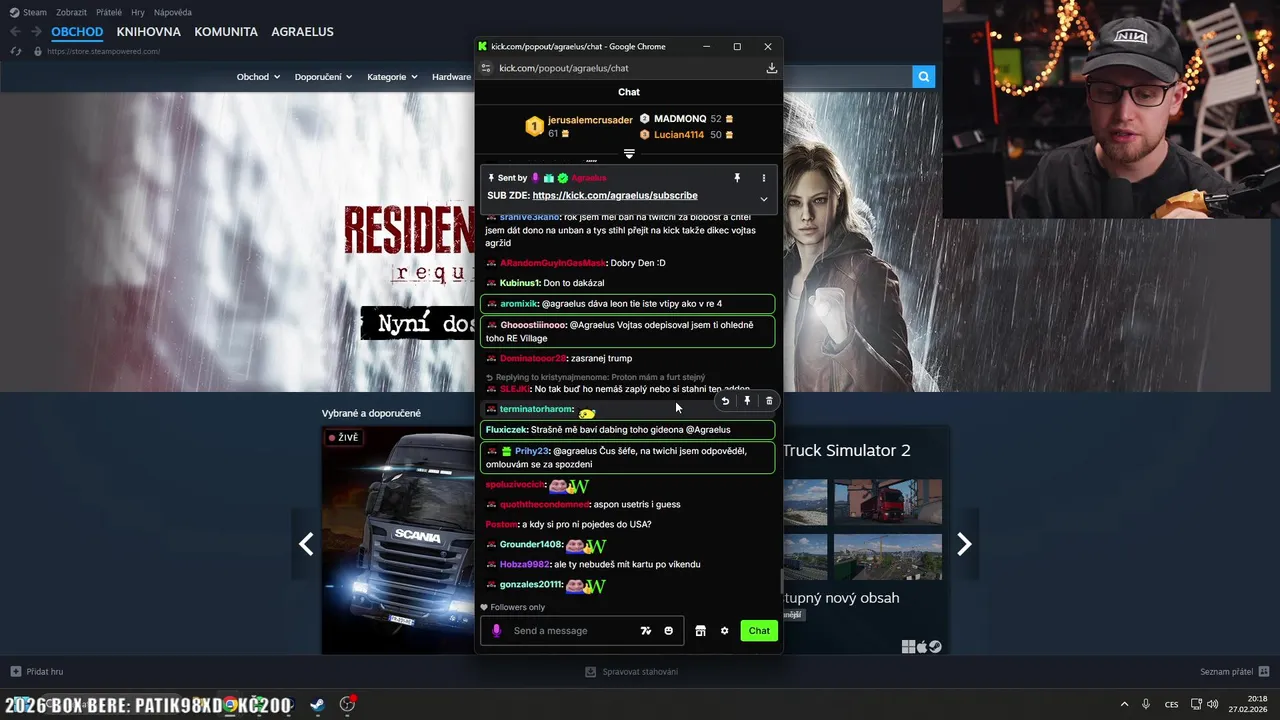The width and height of the screenshot is (1280, 720).
Task: Click the microphone icon in chat input
Action: [x=496, y=631]
